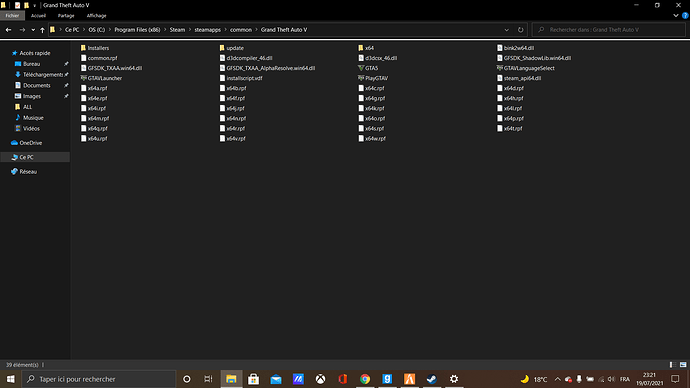The image size is (690, 388).
Task: Select Téléchargements in navigation pane
Action: (x=43, y=75)
